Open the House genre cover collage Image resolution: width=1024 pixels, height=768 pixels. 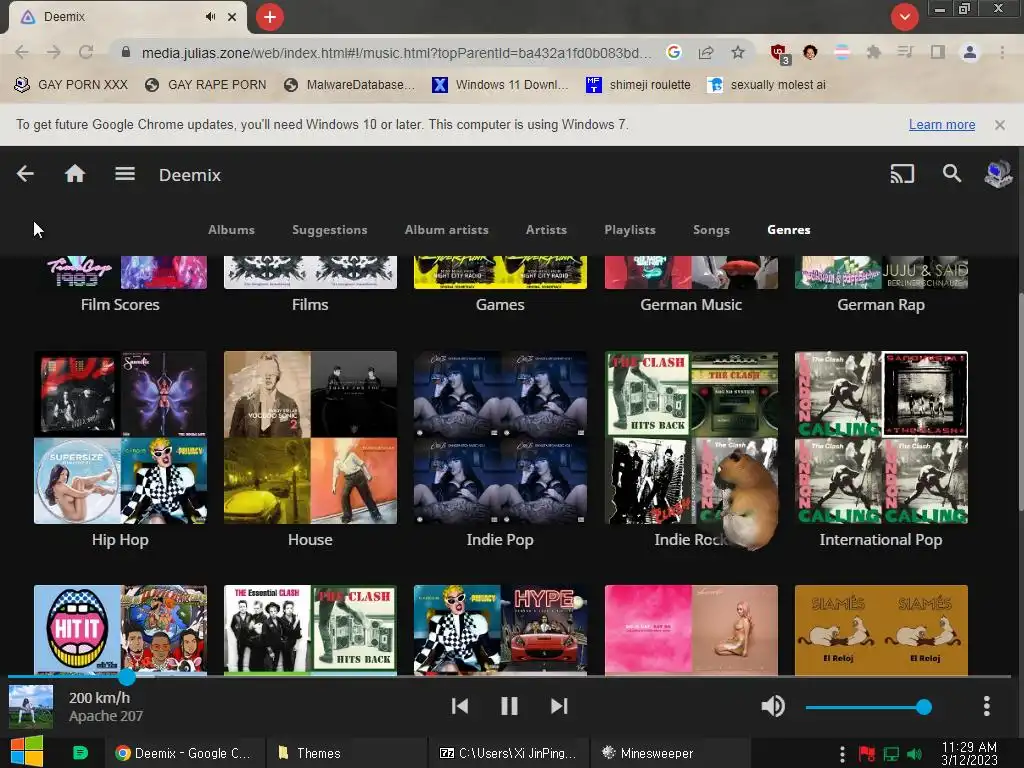coord(310,438)
